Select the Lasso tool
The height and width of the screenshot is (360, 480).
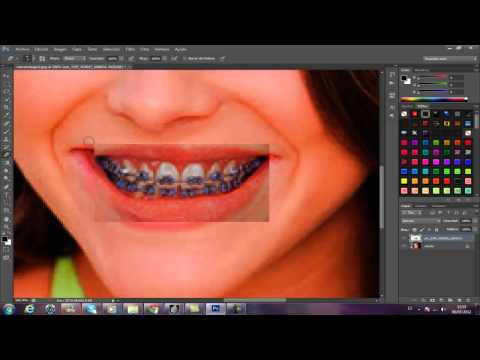point(6,91)
